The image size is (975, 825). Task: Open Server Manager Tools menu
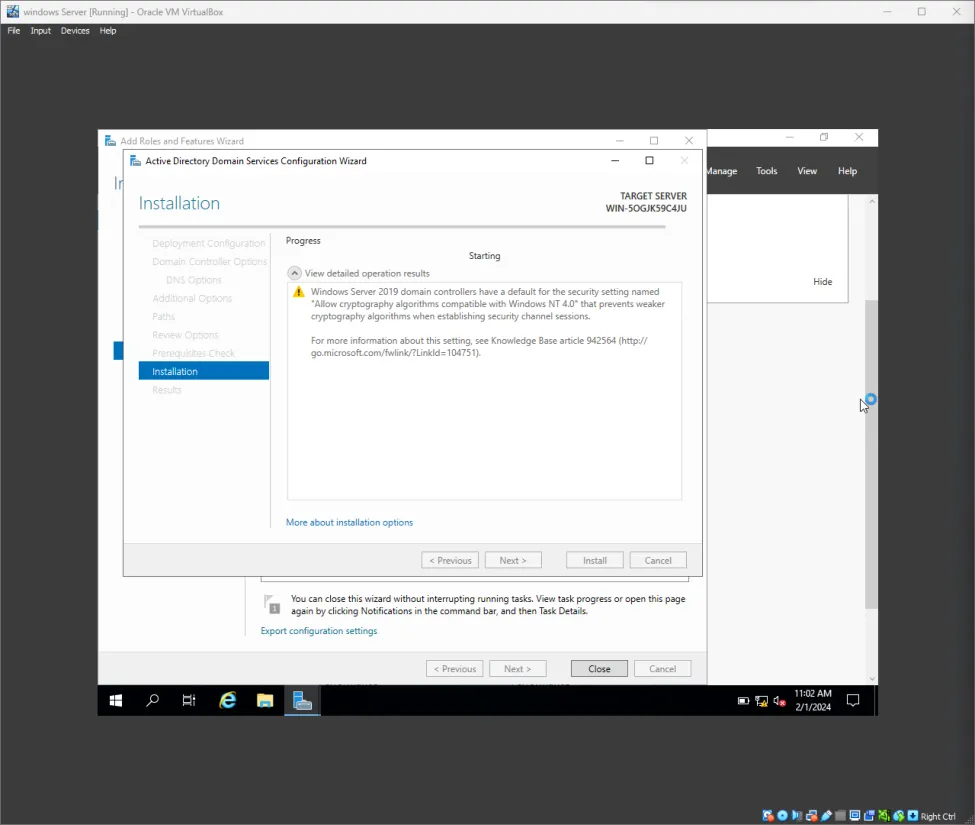pyautogui.click(x=767, y=171)
